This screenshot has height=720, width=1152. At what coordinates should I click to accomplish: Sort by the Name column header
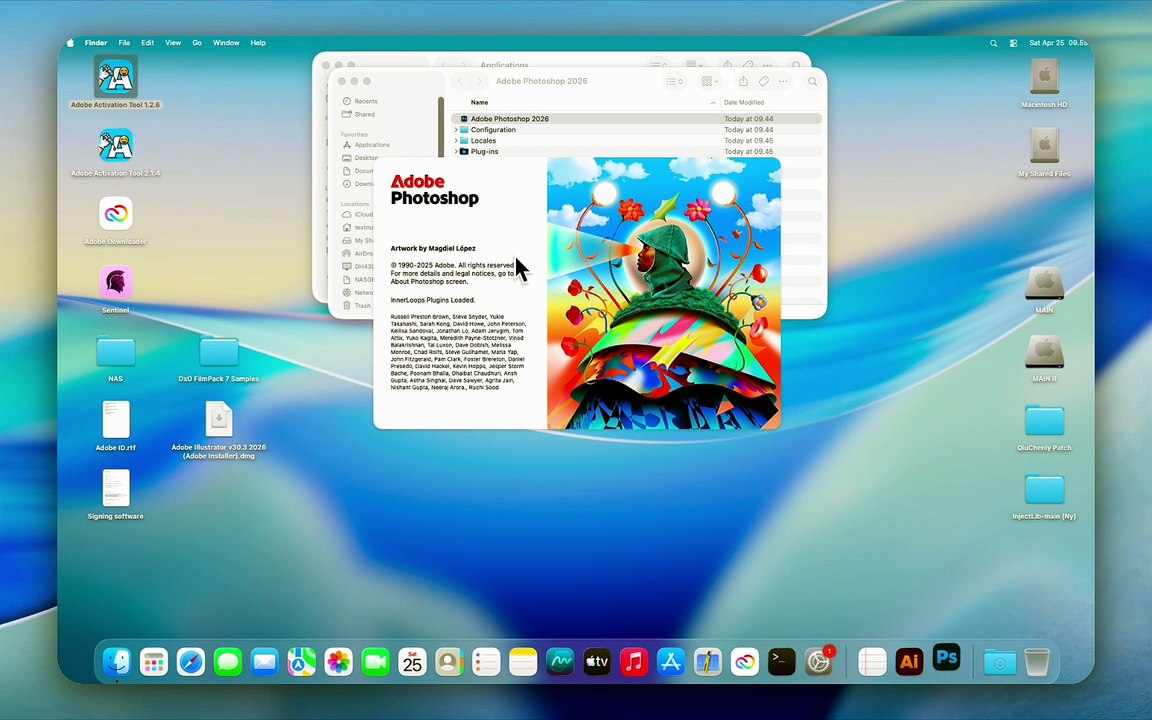[479, 103]
